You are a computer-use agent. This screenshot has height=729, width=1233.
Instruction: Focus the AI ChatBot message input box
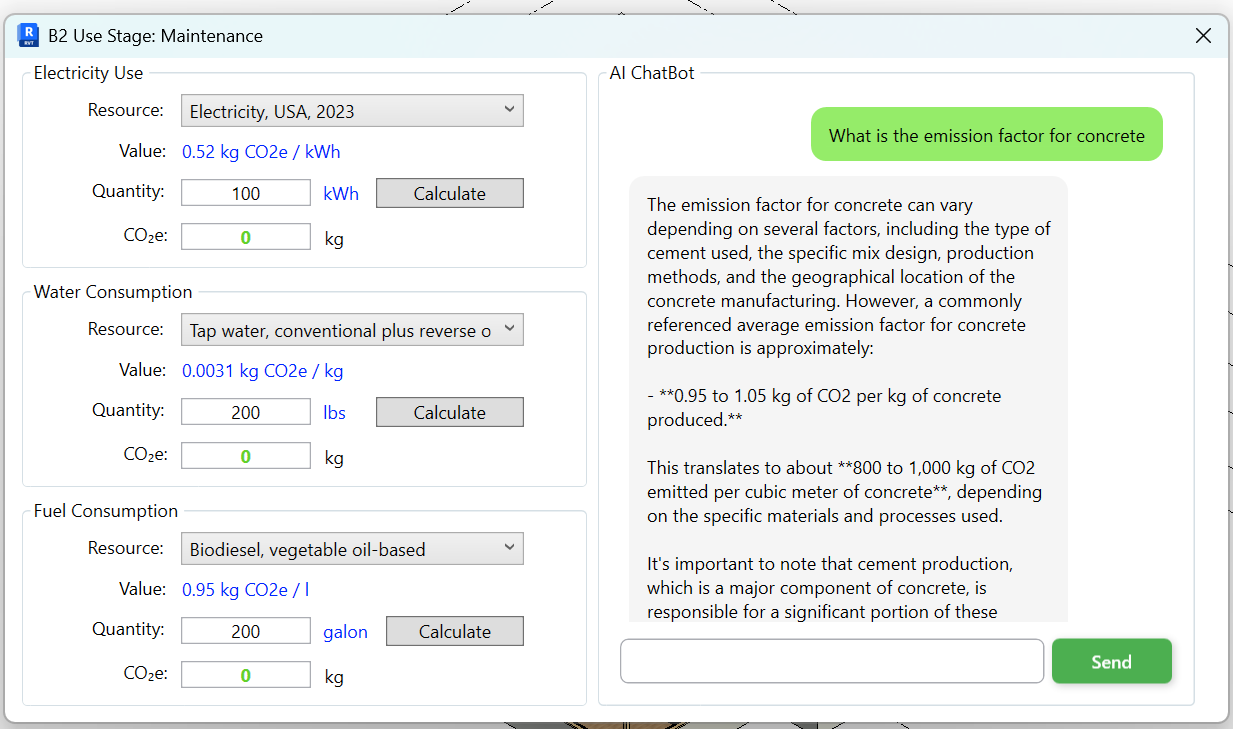(x=832, y=661)
